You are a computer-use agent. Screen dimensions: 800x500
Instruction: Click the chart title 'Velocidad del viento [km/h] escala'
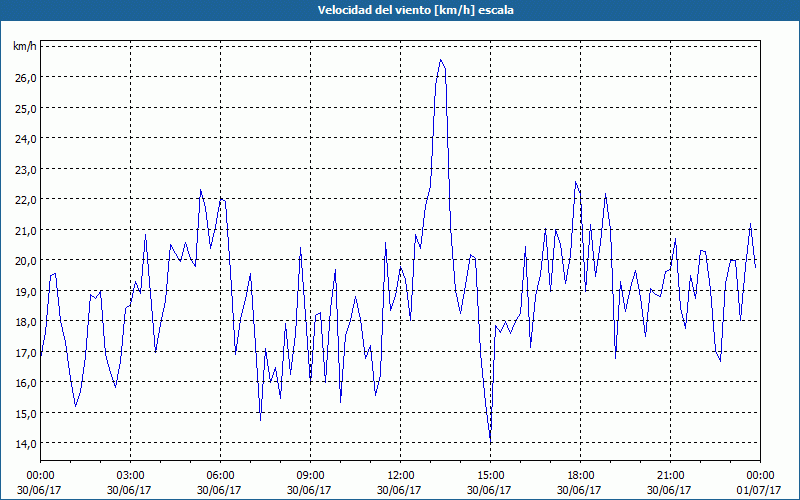tap(415, 10)
